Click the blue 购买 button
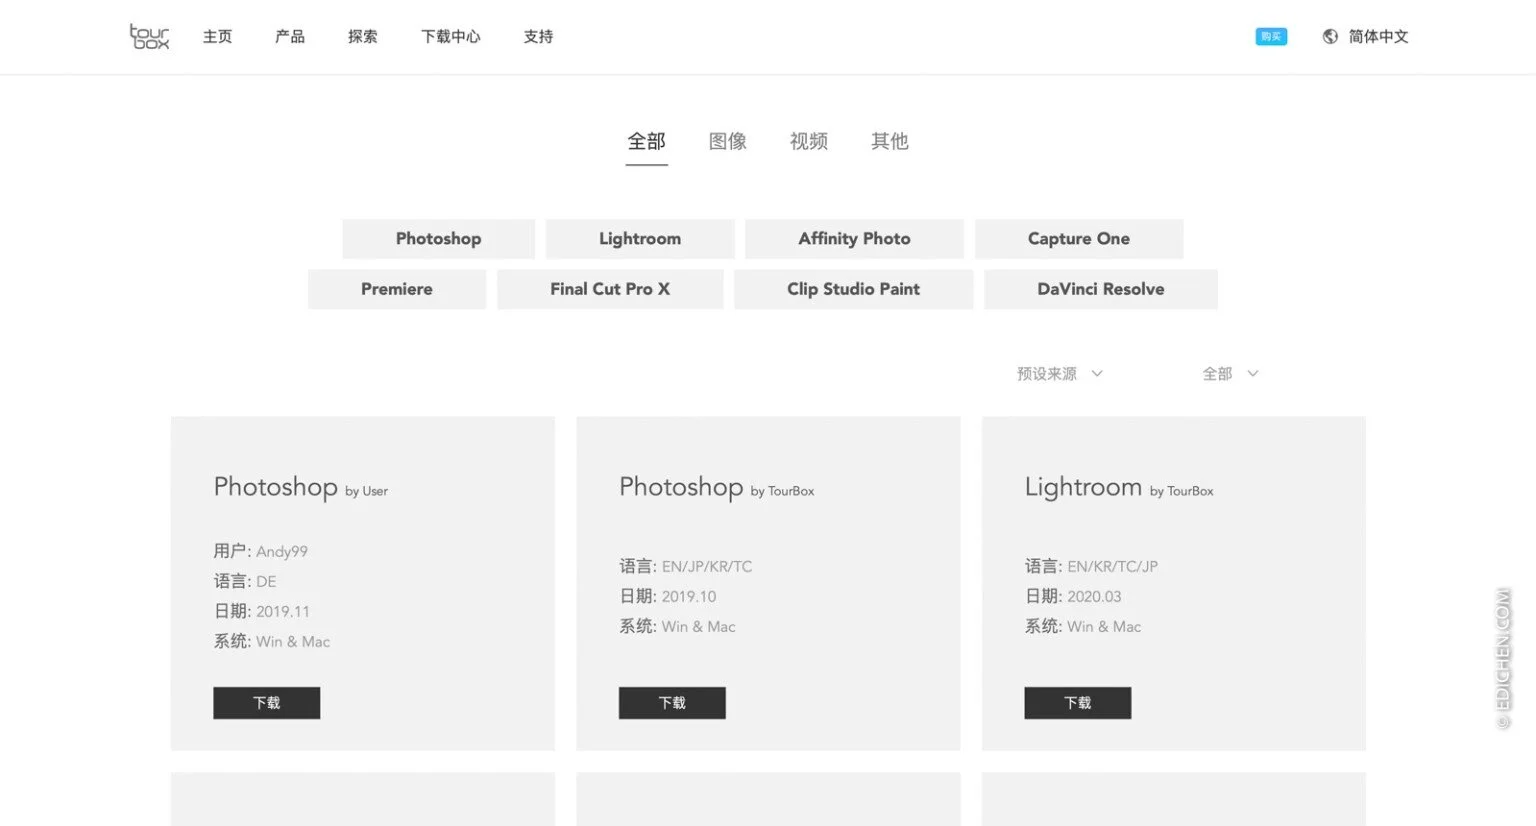This screenshot has height=826, width=1536. 1271,37
